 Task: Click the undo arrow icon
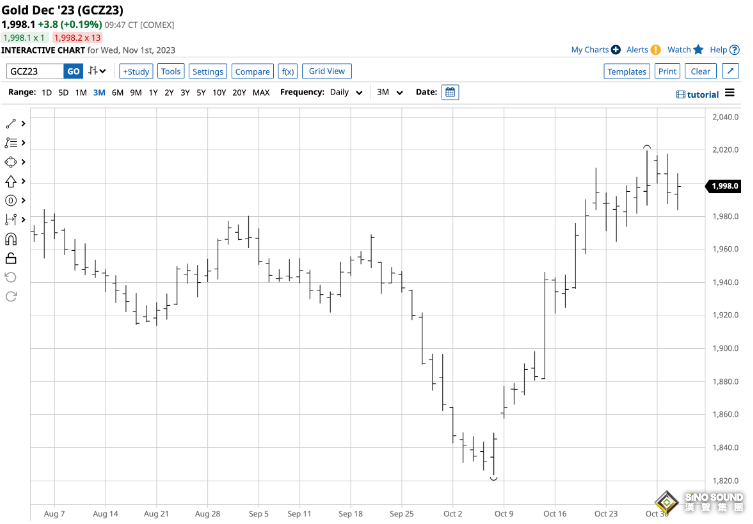coord(11,276)
